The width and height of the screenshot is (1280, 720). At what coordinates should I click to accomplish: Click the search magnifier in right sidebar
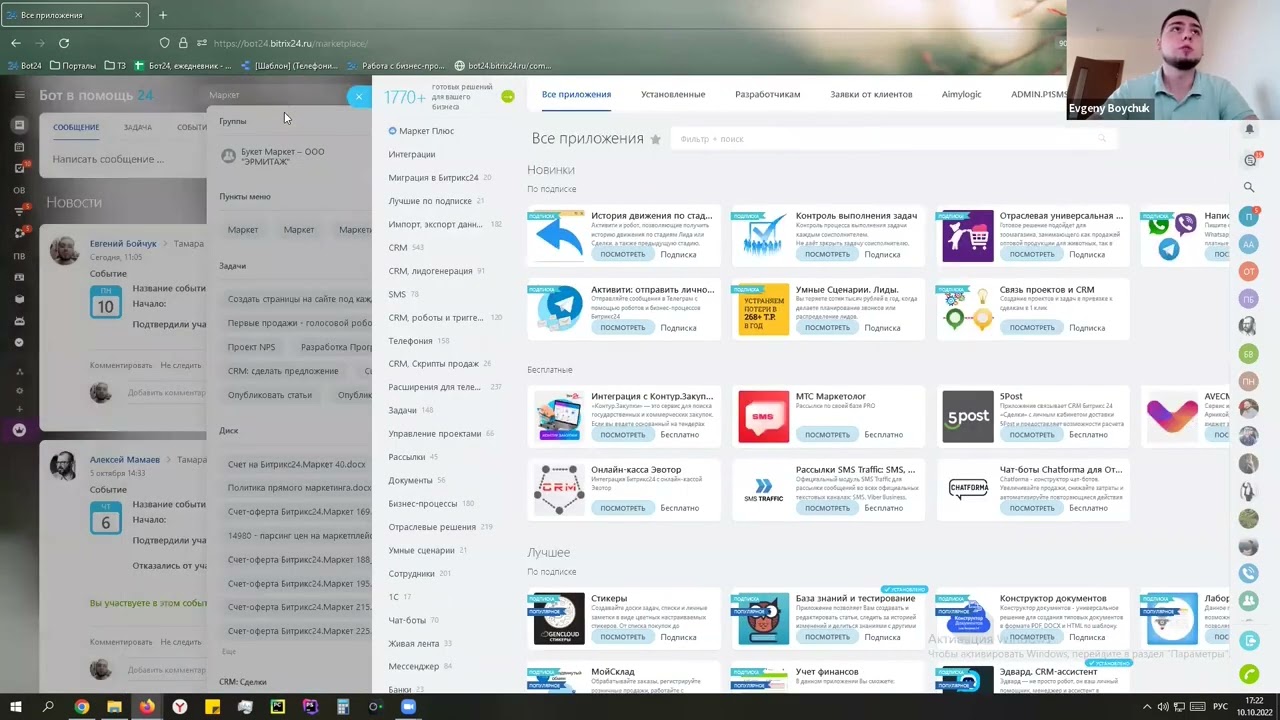click(x=1249, y=187)
